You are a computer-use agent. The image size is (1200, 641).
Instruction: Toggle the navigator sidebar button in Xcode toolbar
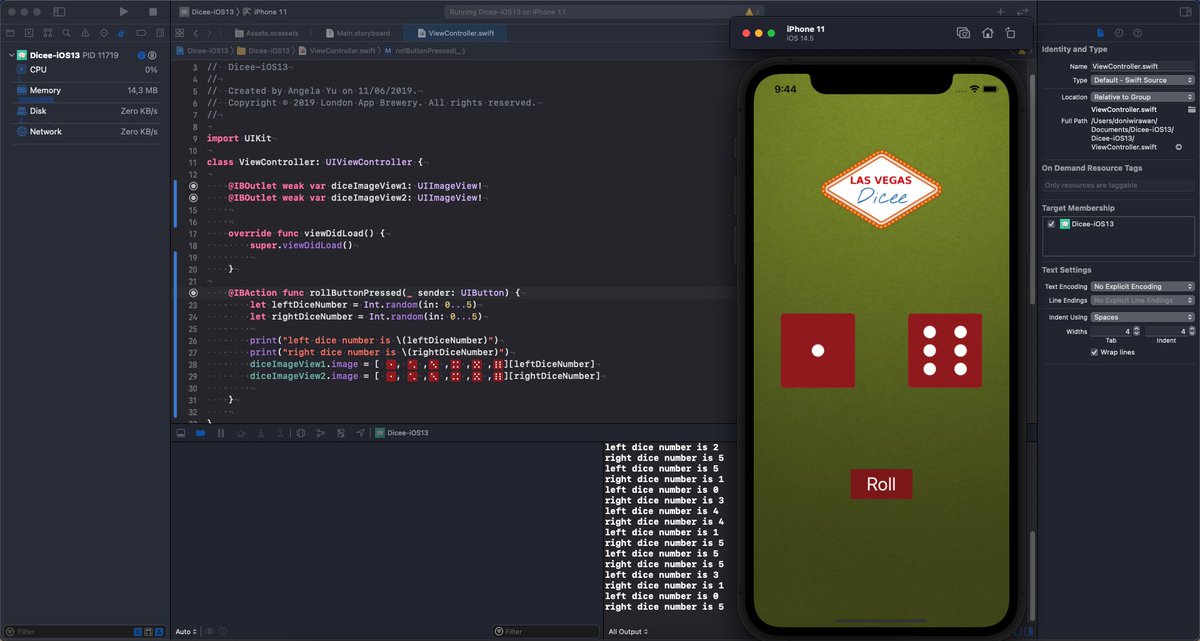(59, 12)
